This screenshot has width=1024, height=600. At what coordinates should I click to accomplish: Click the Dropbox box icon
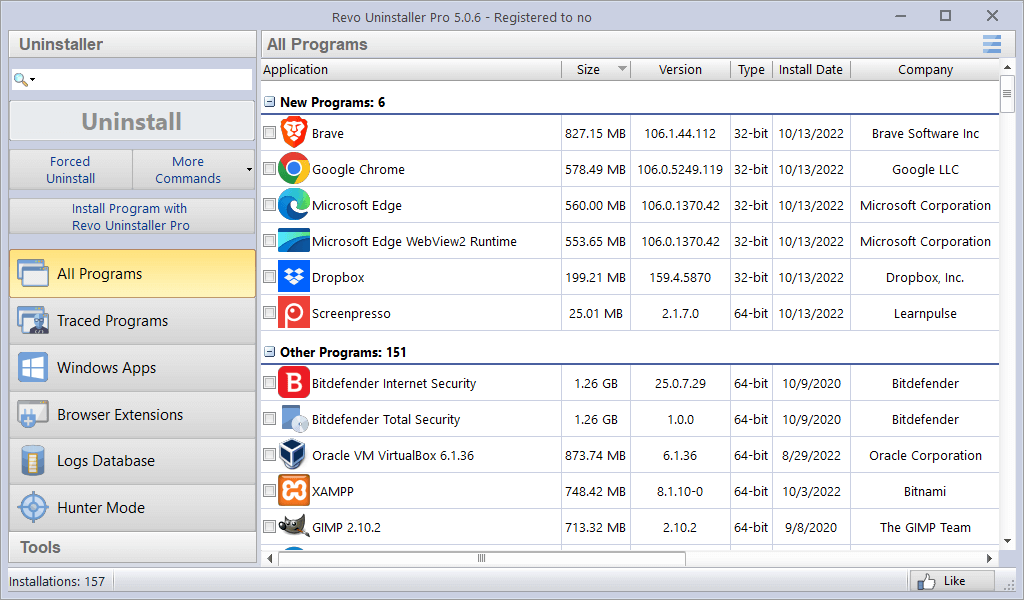pos(294,276)
